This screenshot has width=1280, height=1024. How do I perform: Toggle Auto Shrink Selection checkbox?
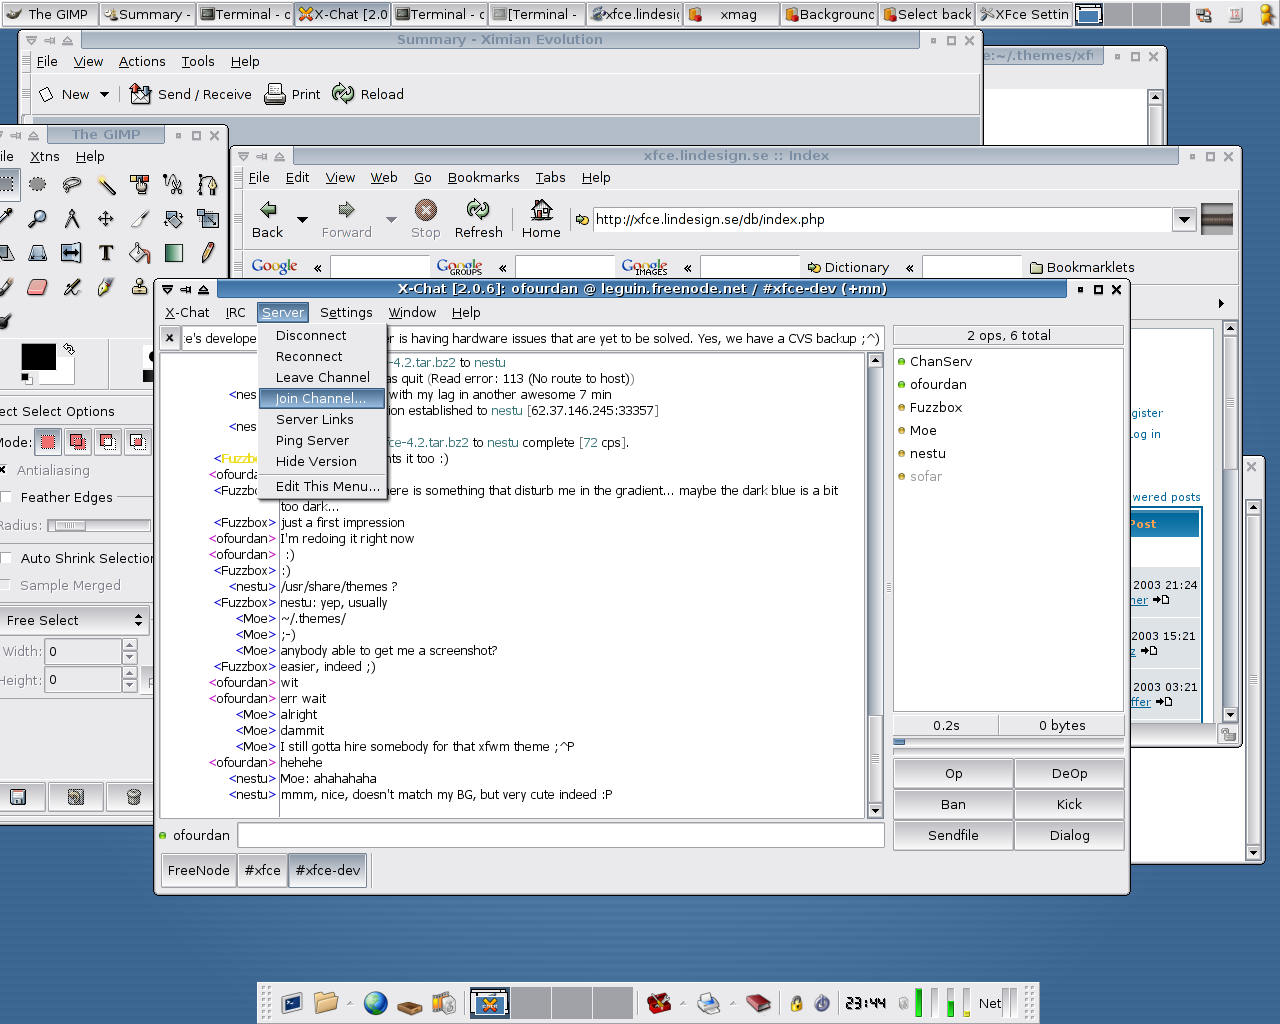tap(7, 558)
